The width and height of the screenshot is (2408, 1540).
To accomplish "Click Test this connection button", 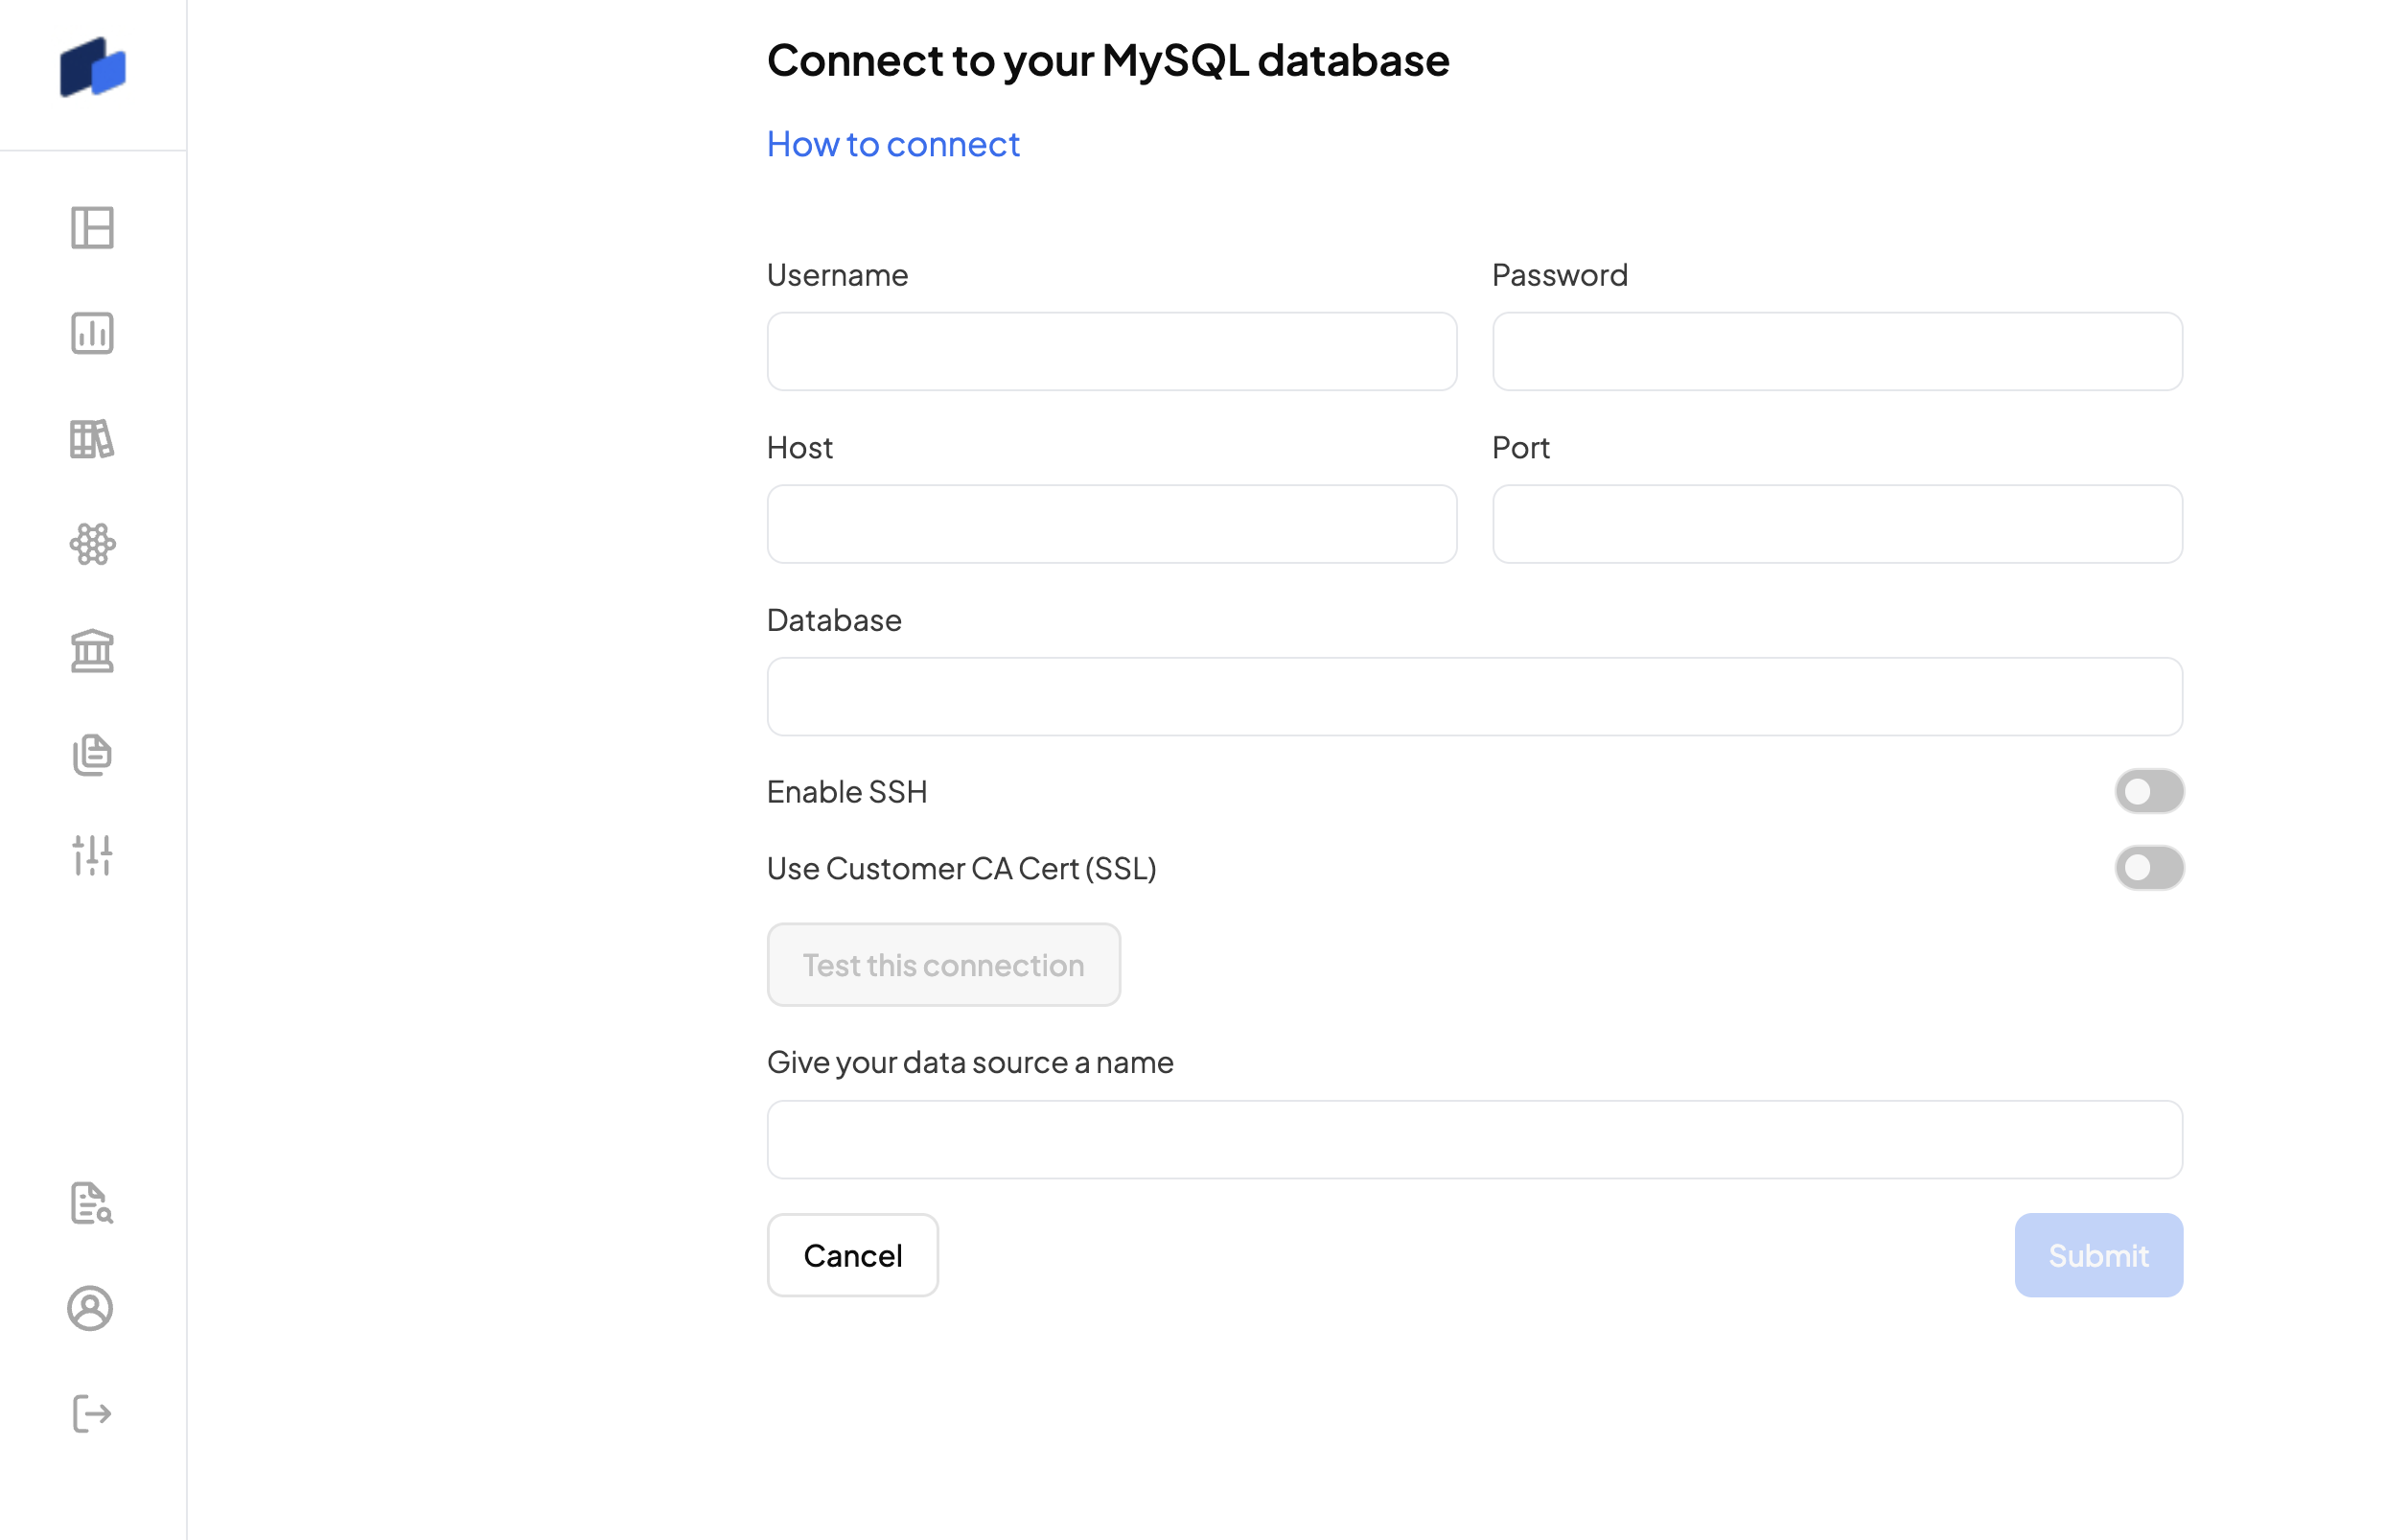I will [x=943, y=965].
